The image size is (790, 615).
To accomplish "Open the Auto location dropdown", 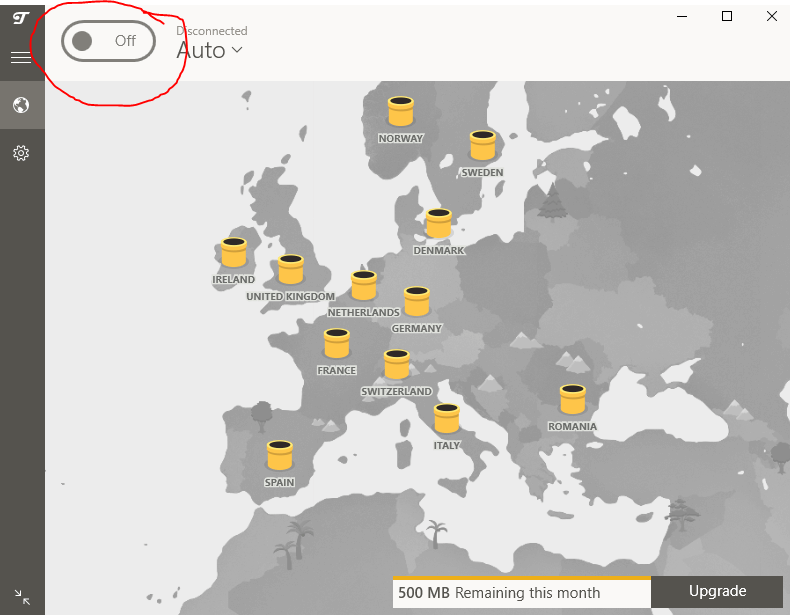I will point(210,50).
